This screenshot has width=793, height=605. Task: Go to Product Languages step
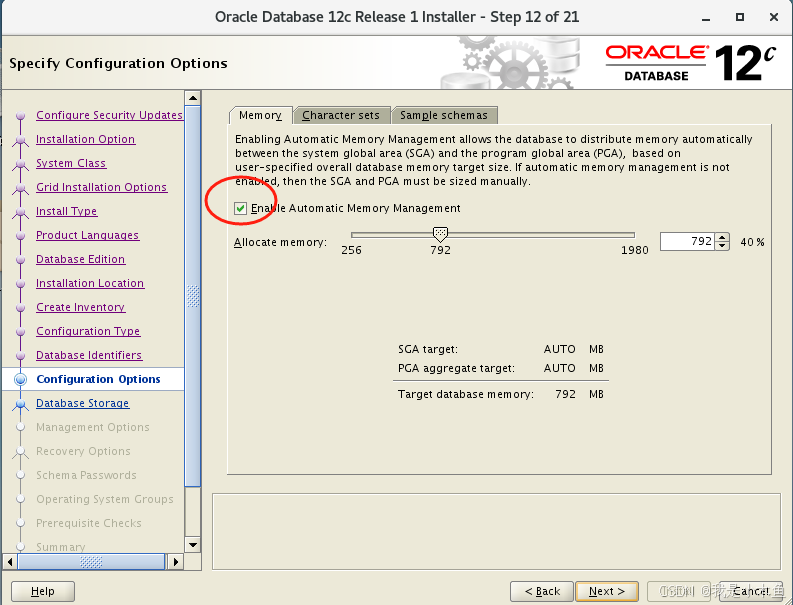(87, 235)
